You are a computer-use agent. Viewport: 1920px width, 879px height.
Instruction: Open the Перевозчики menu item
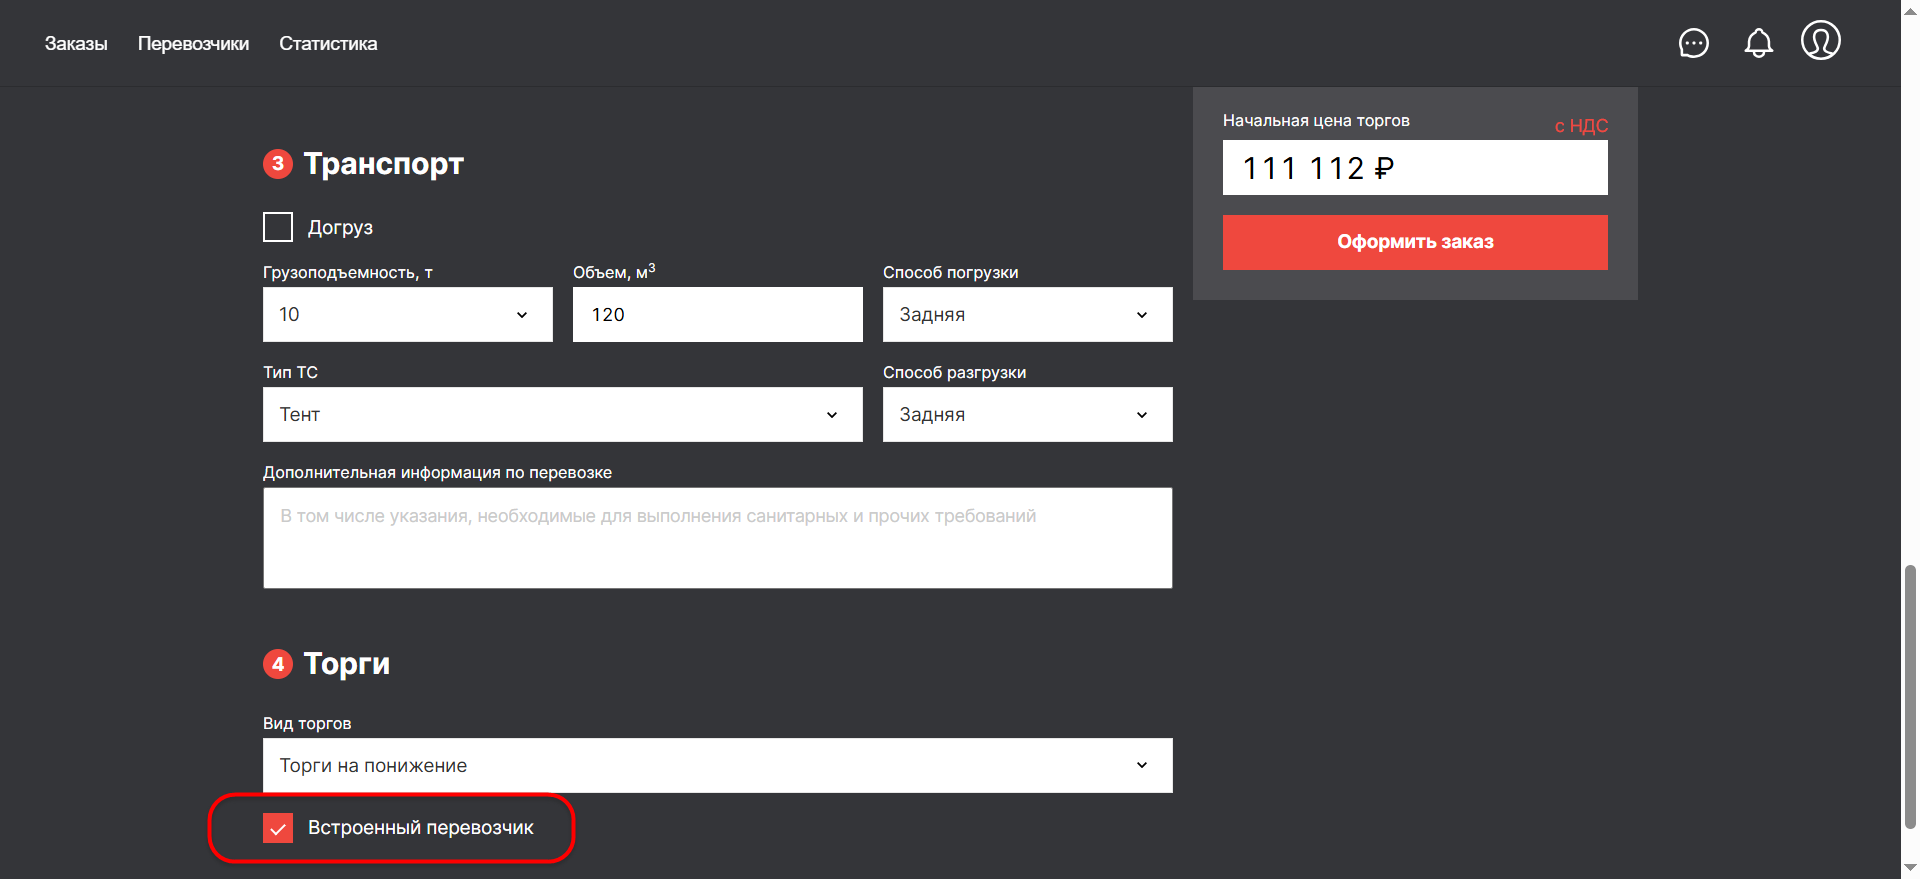(193, 44)
